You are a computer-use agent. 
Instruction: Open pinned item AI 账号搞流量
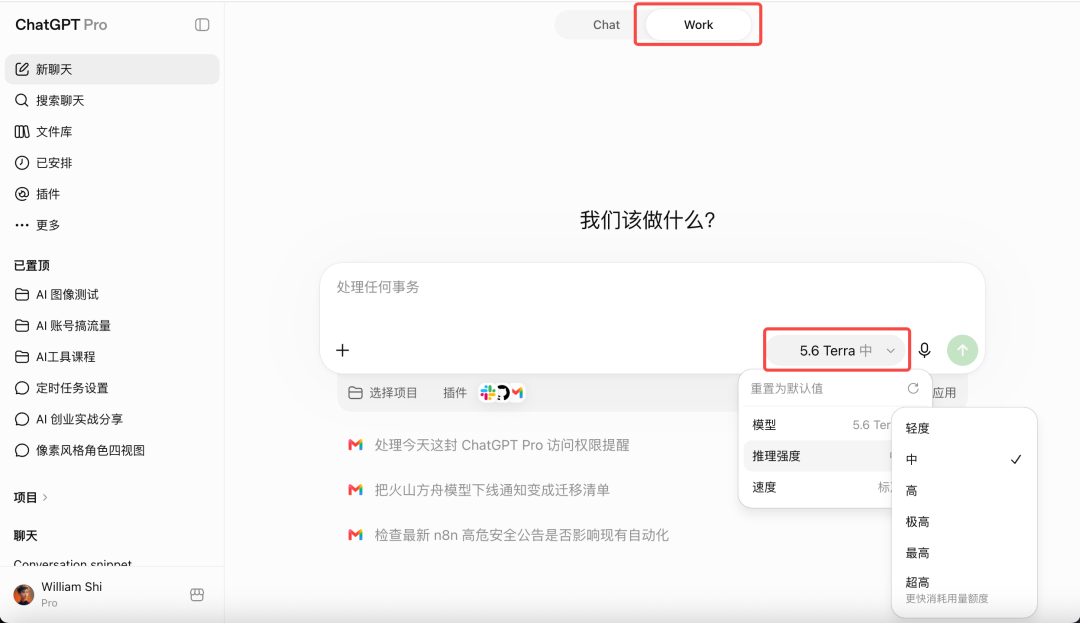[x=112, y=326]
